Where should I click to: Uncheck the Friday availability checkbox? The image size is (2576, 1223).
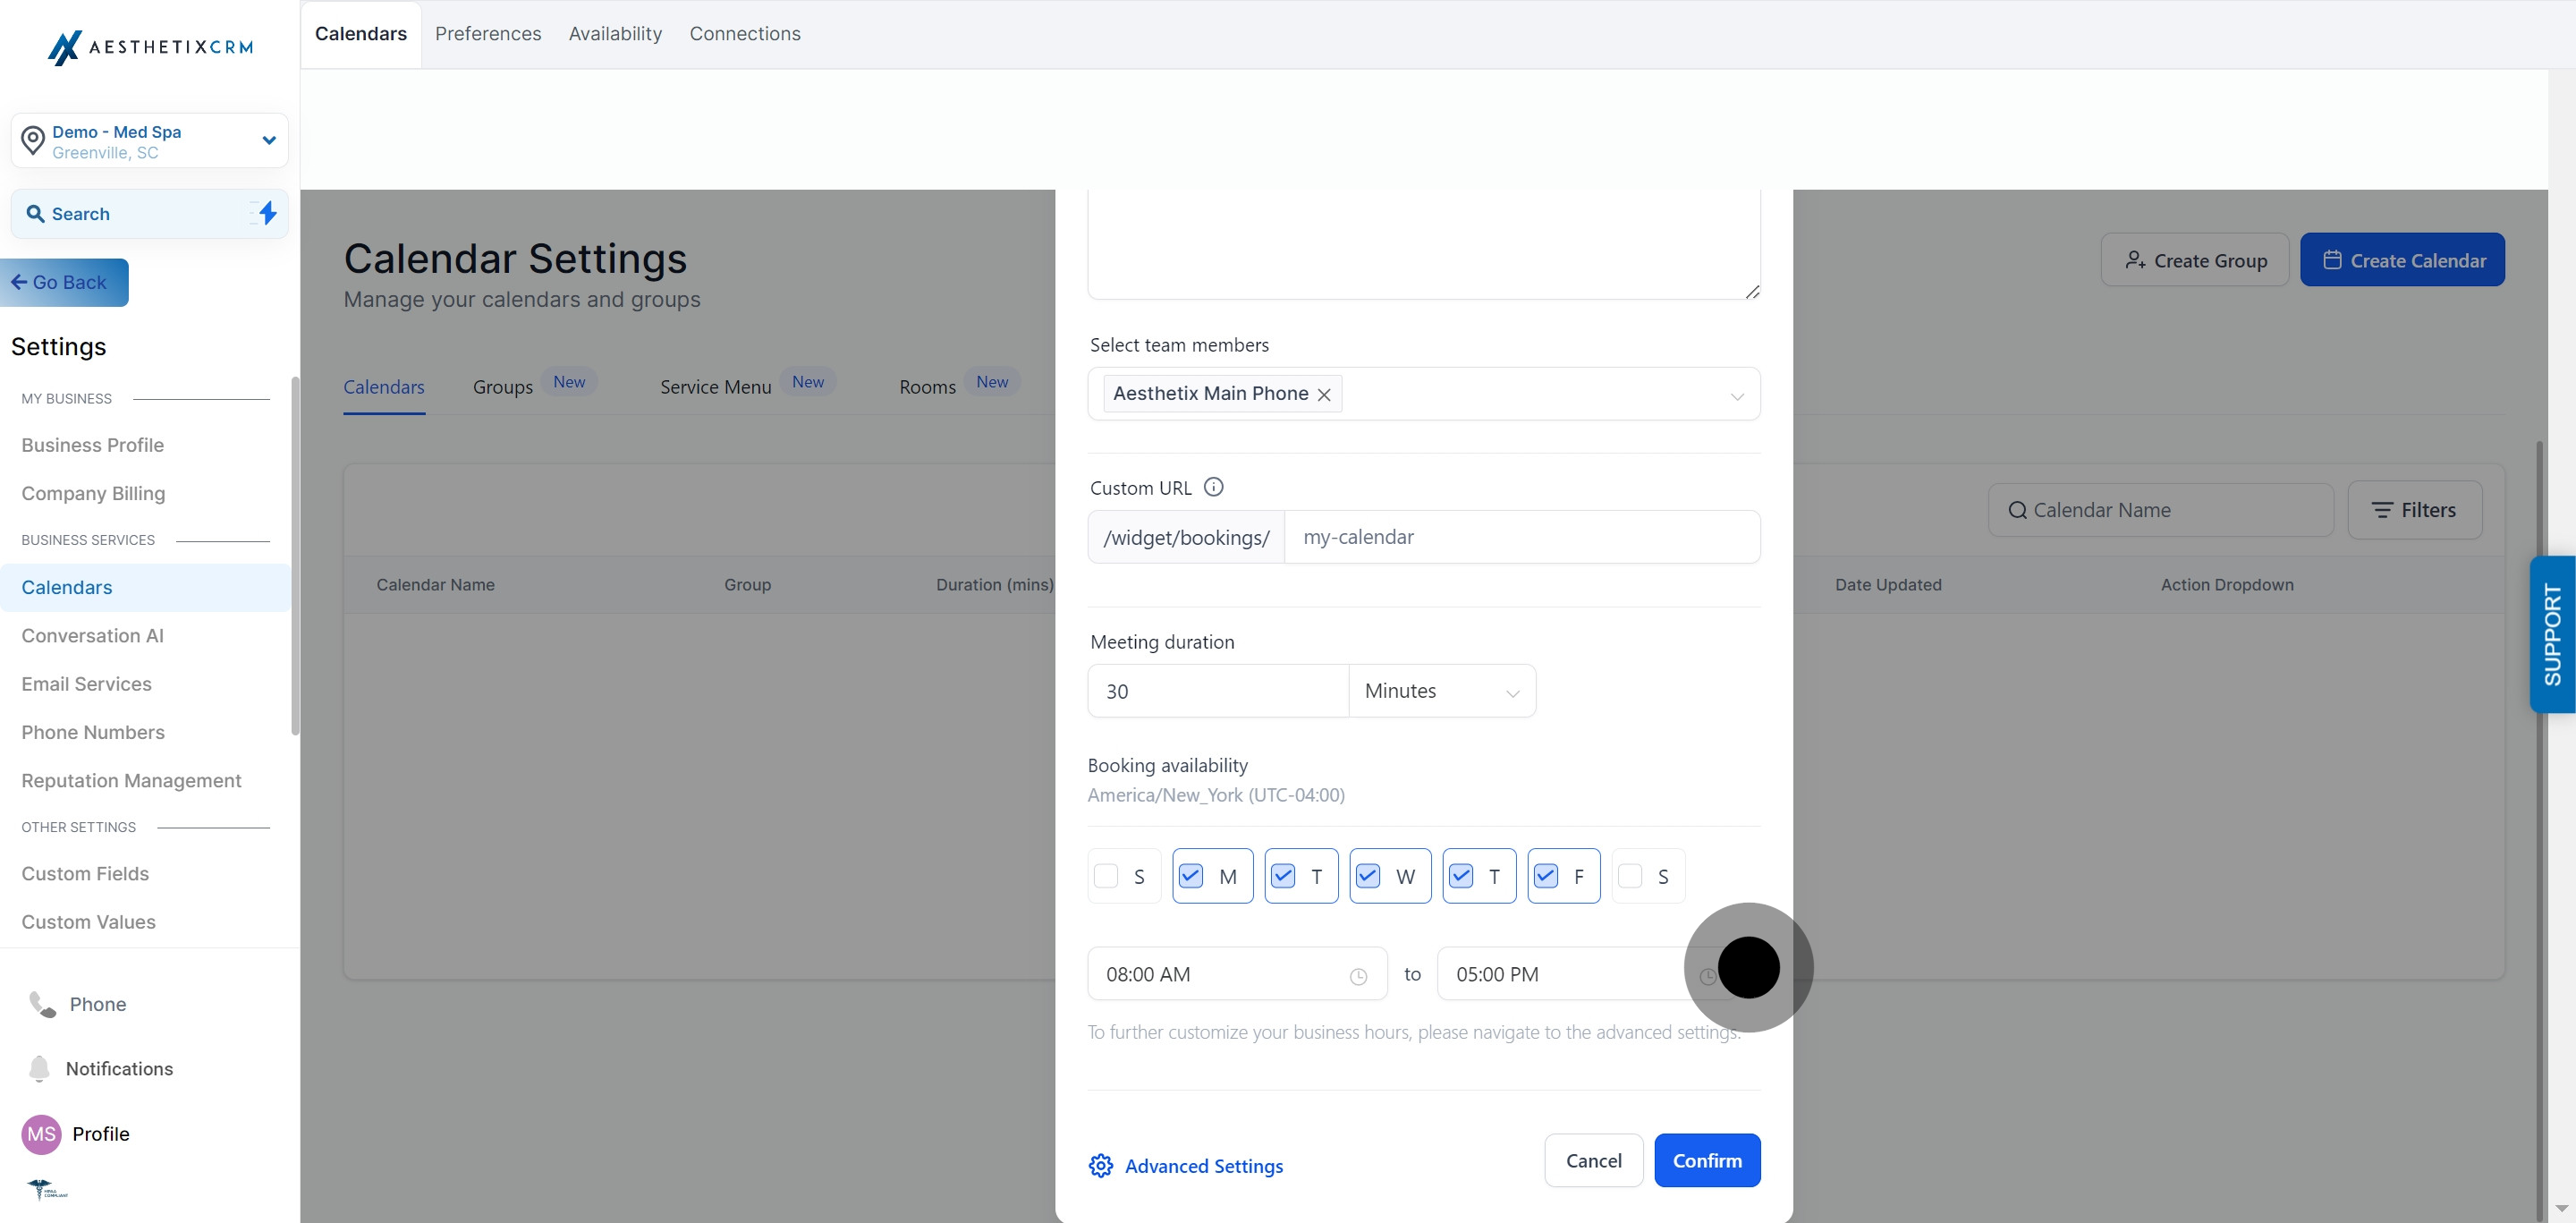tap(1545, 876)
